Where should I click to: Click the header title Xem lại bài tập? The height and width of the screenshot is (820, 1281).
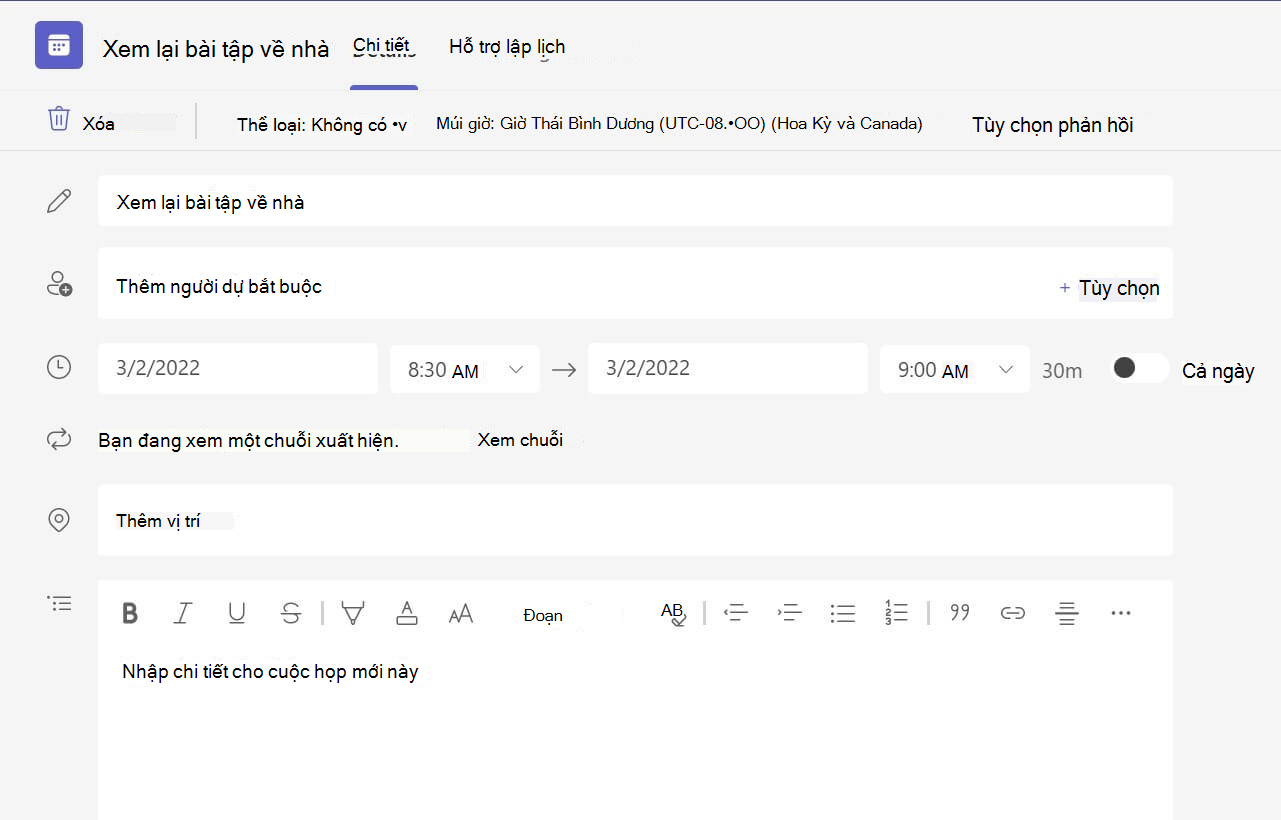(x=216, y=49)
